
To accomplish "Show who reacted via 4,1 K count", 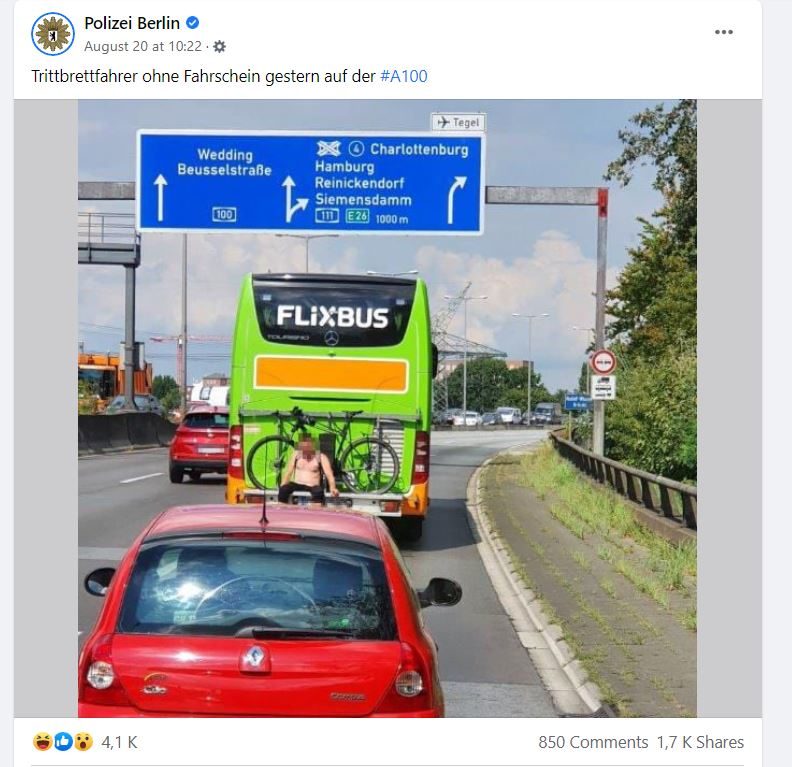I will (x=119, y=742).
